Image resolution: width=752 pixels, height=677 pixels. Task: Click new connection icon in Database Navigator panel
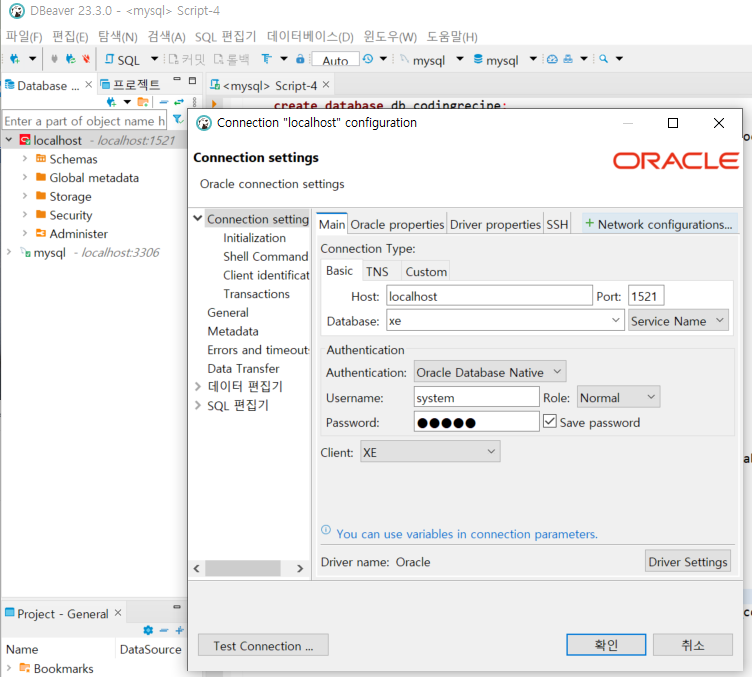[x=112, y=102]
